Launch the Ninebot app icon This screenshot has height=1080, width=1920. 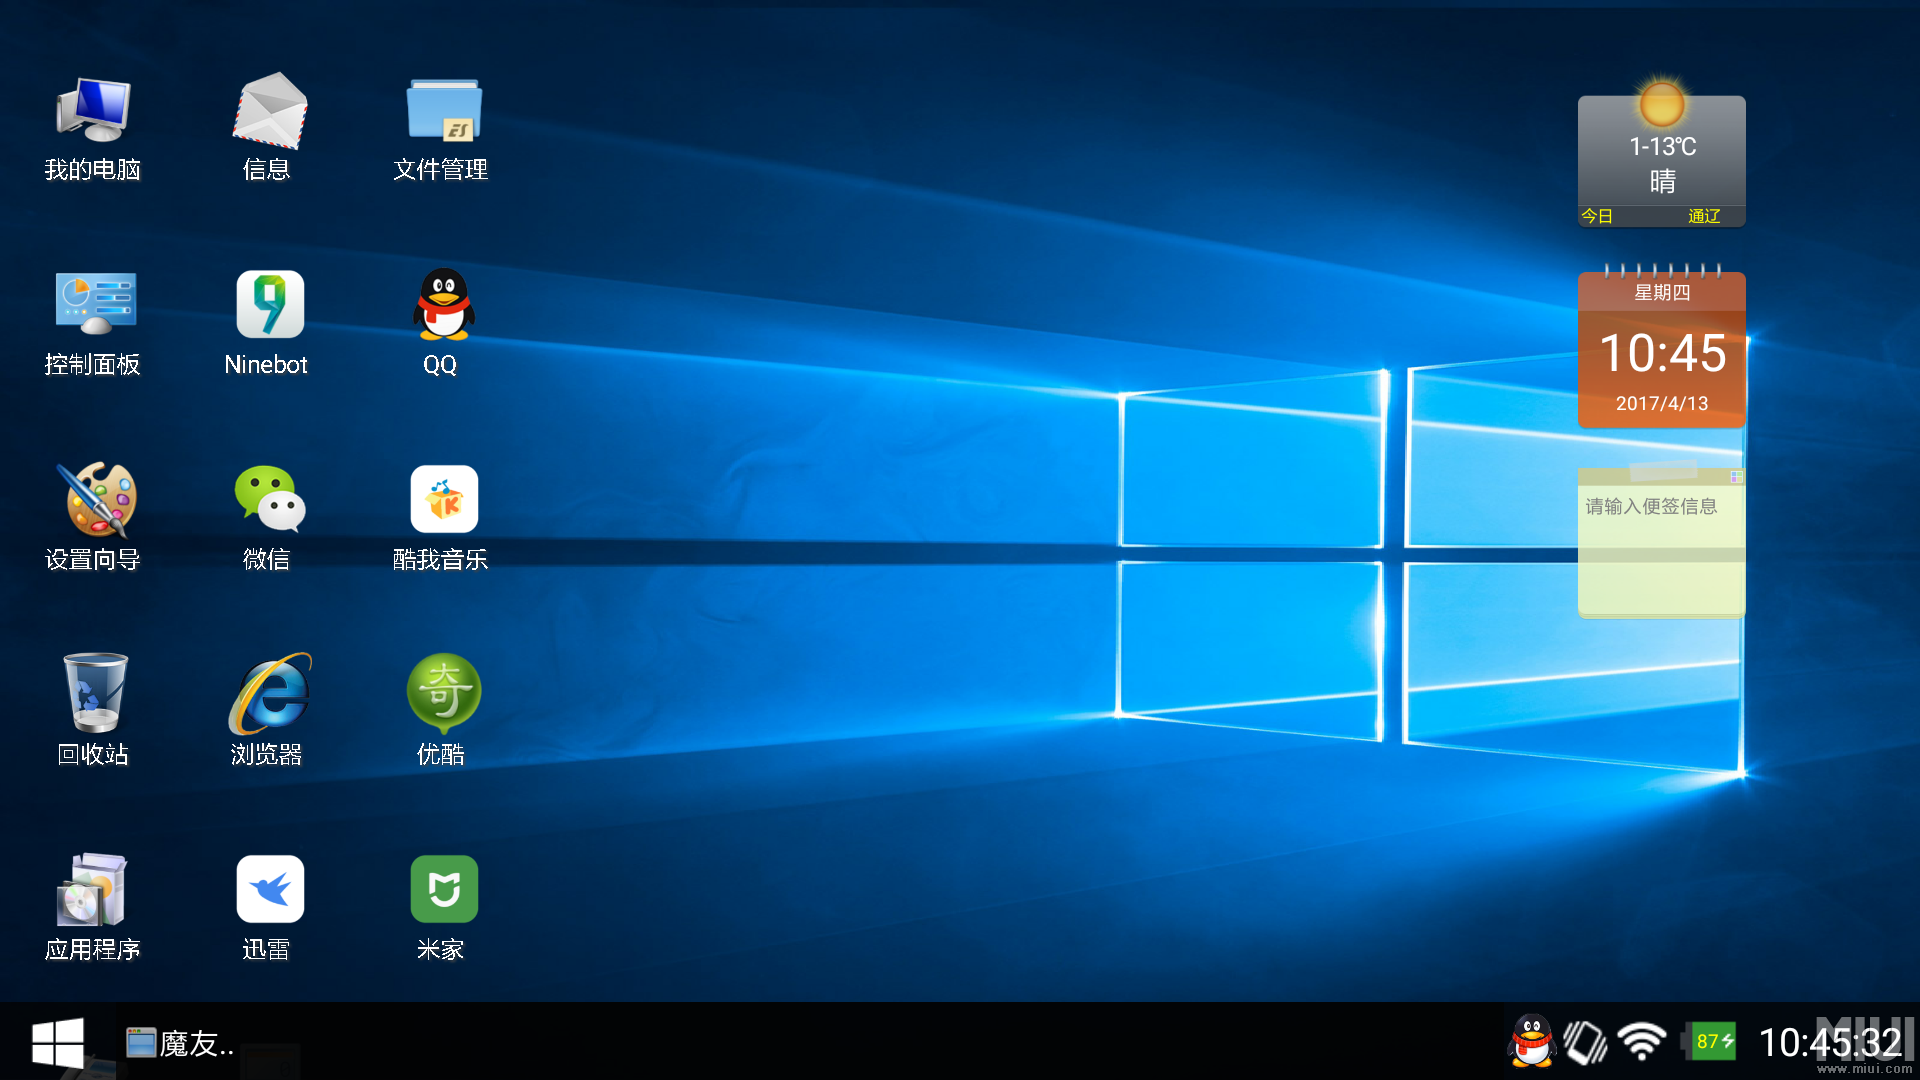[x=268, y=305]
